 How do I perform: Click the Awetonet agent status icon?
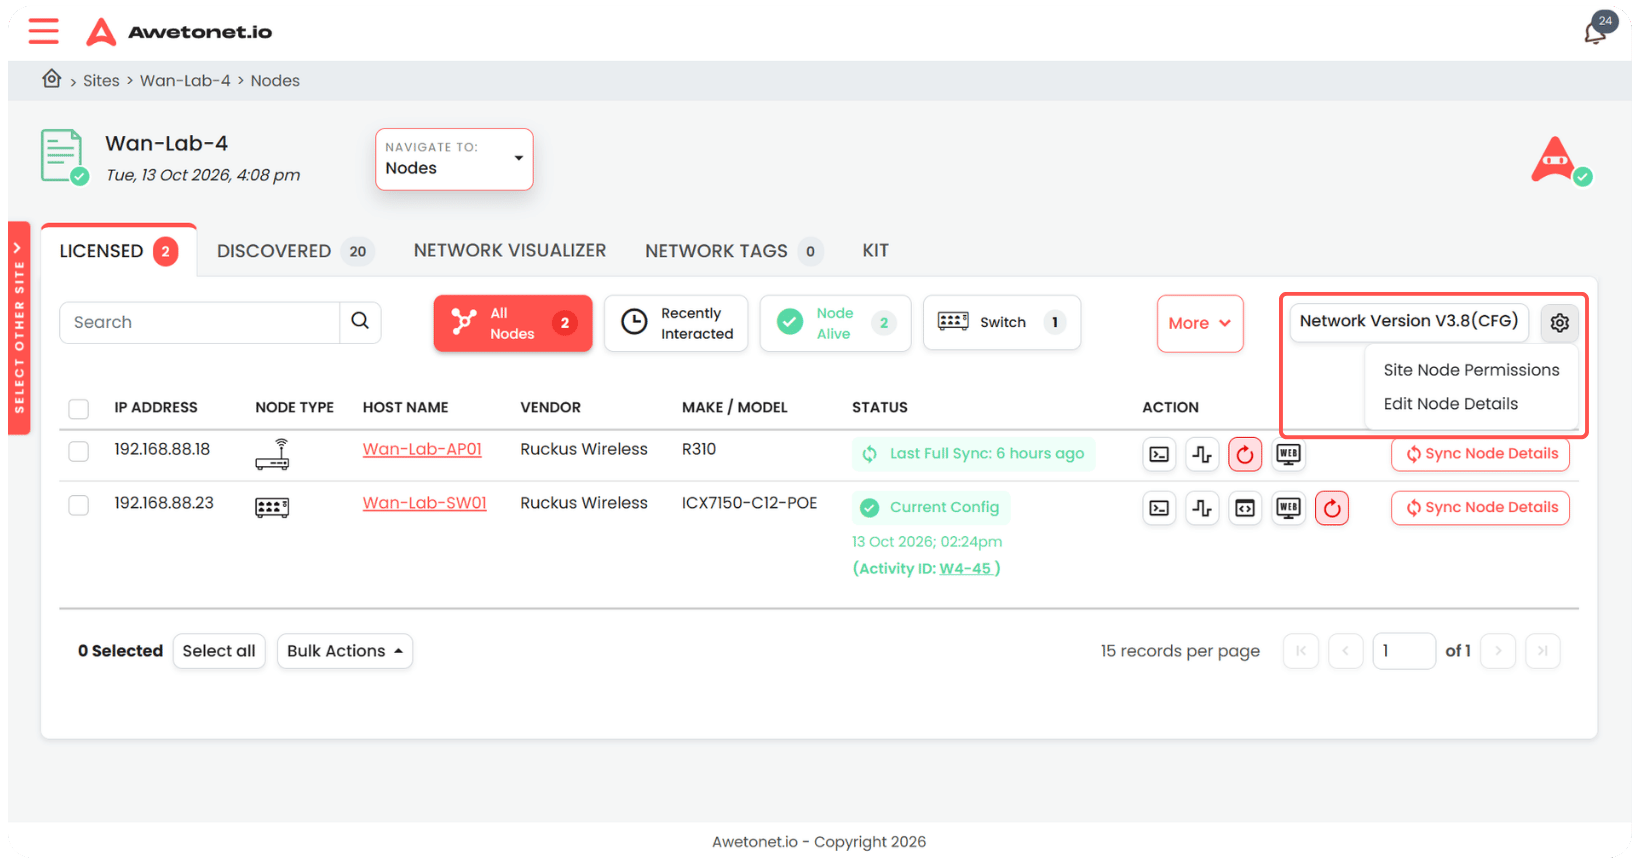pyautogui.click(x=1560, y=161)
